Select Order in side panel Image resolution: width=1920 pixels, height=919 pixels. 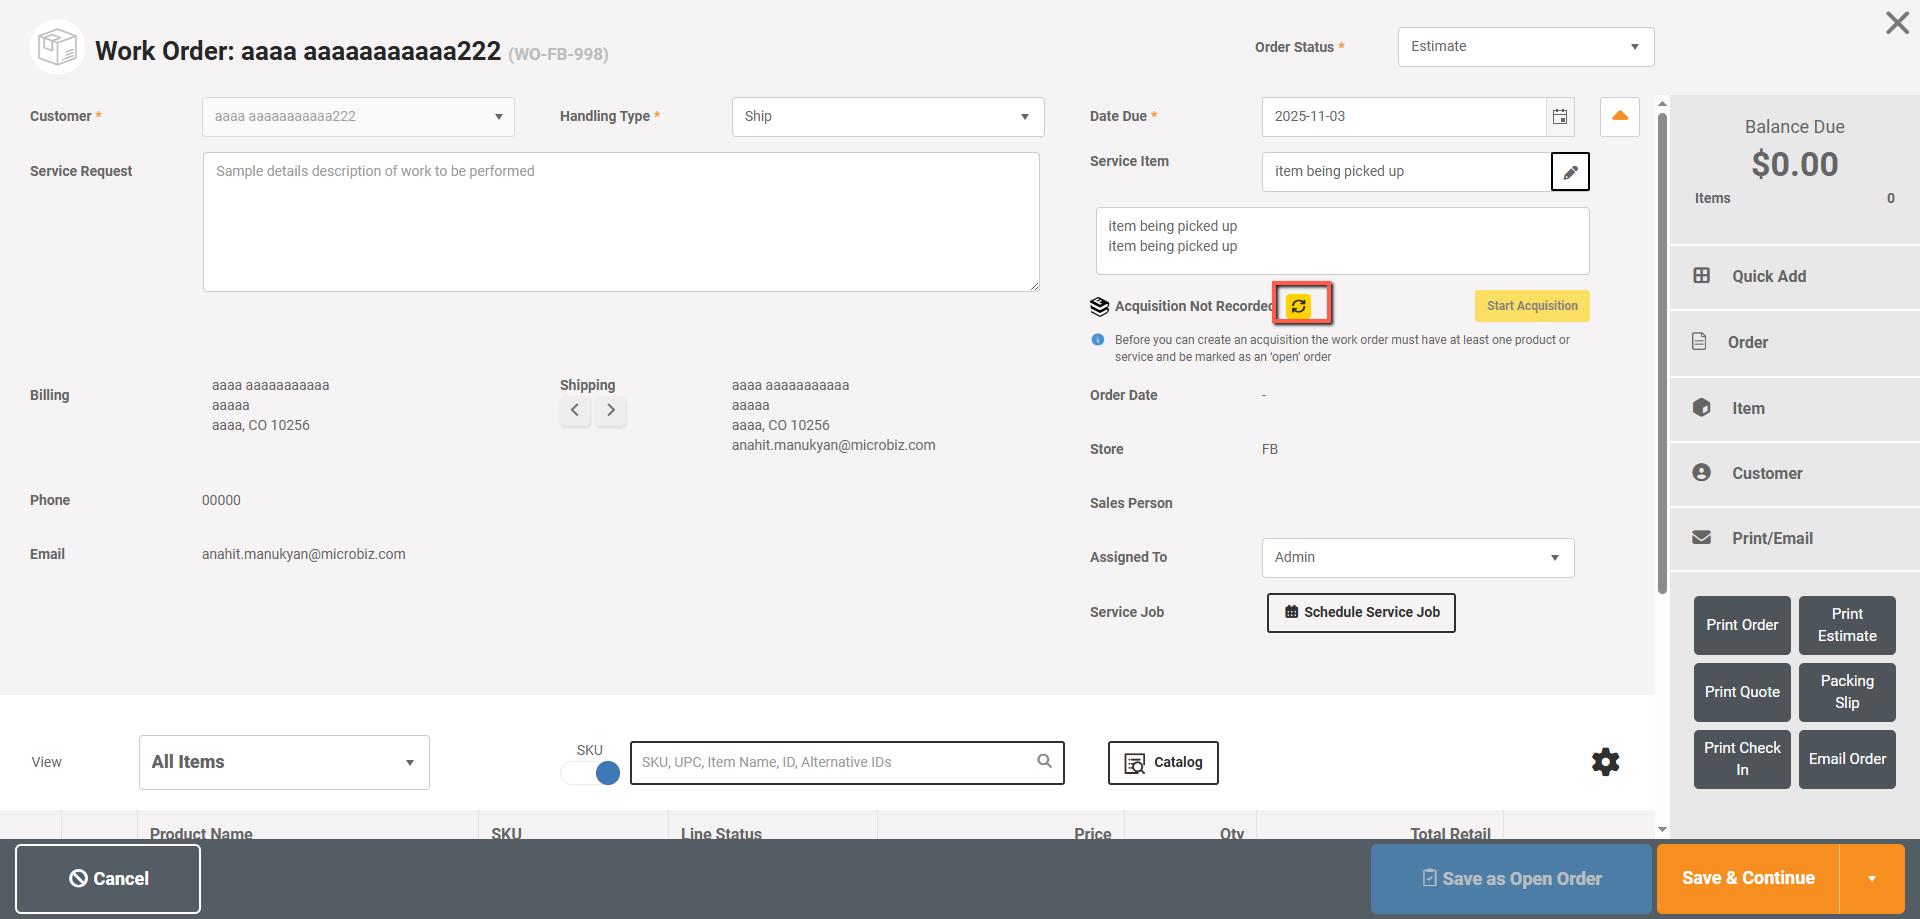(1795, 343)
